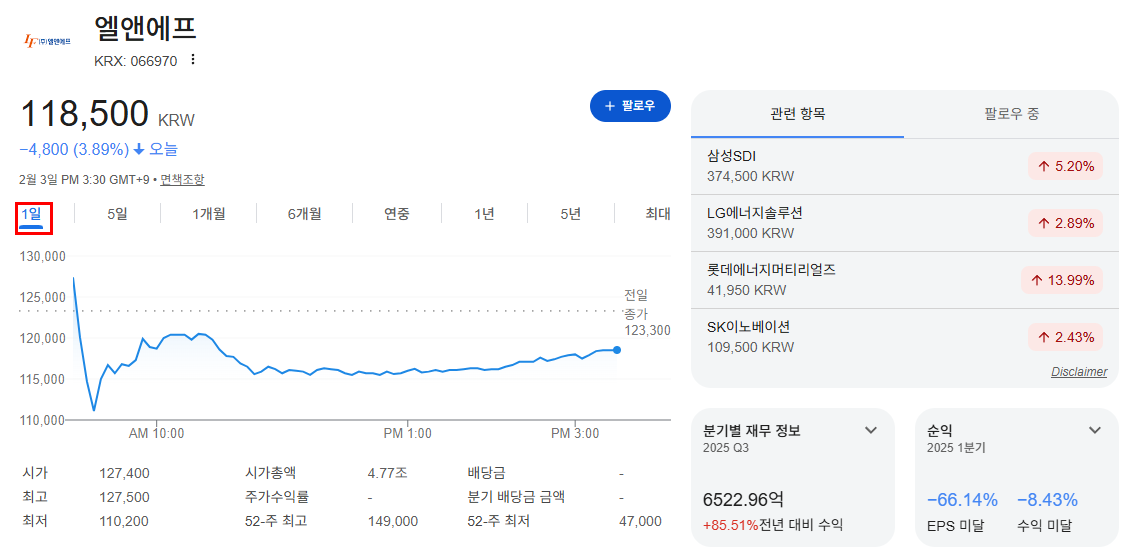The width and height of the screenshot is (1137, 560).
Task: Select the 5년 time range tab
Action: tap(571, 214)
